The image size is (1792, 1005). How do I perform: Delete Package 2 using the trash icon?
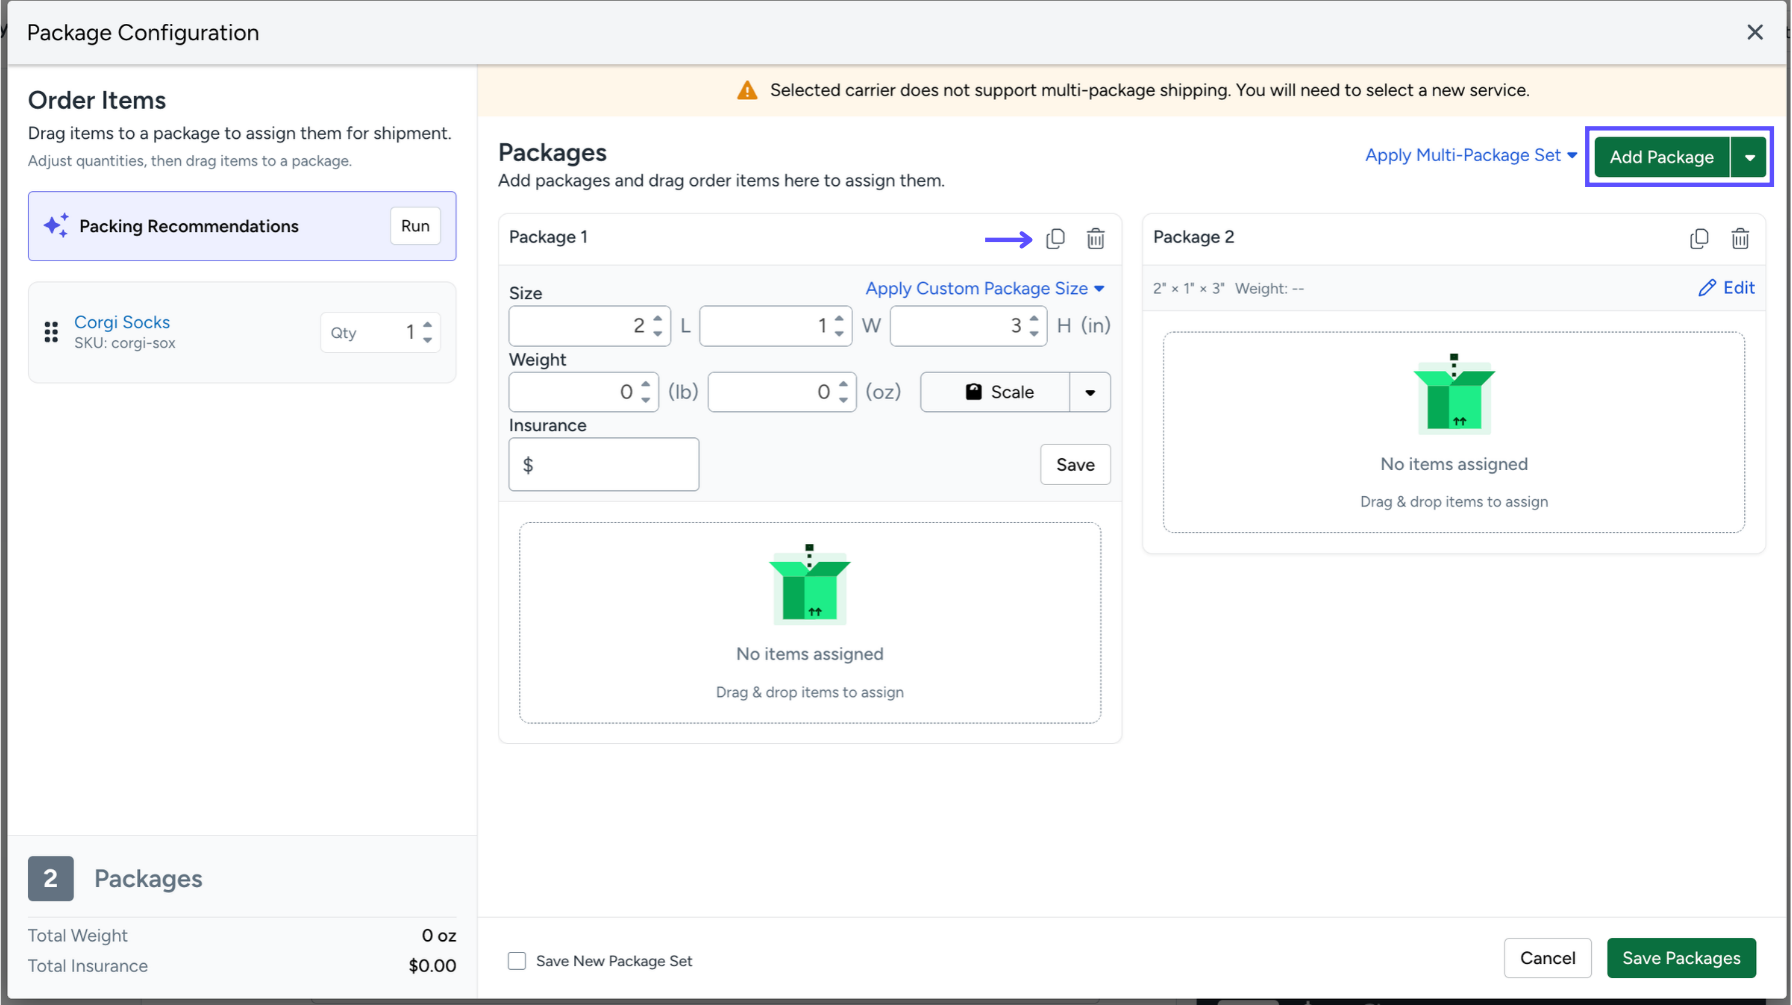point(1740,238)
